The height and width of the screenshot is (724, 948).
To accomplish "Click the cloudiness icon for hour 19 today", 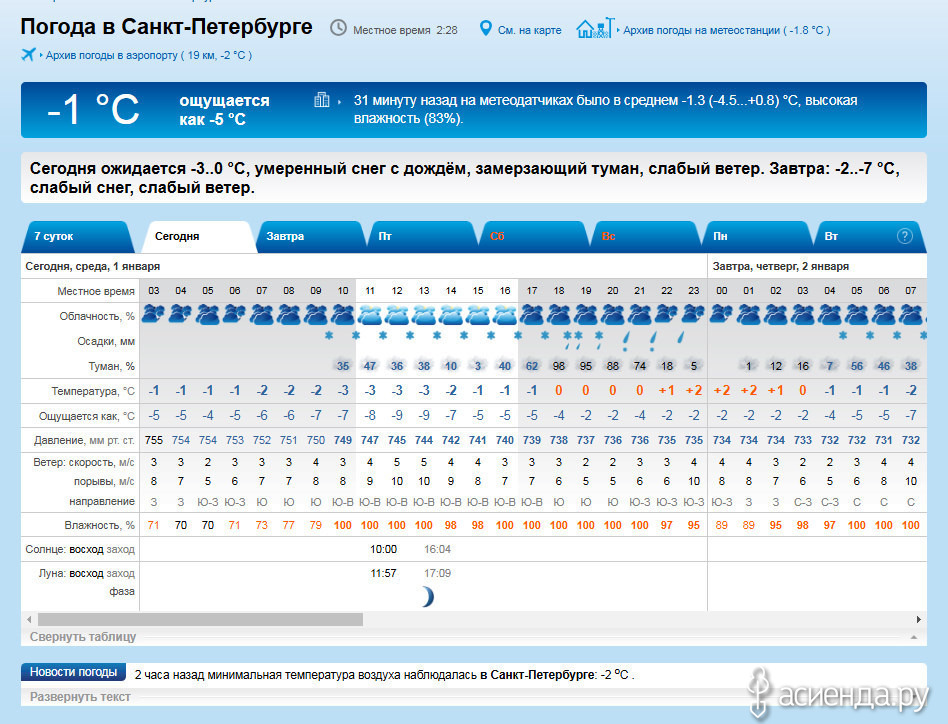I will [x=586, y=315].
